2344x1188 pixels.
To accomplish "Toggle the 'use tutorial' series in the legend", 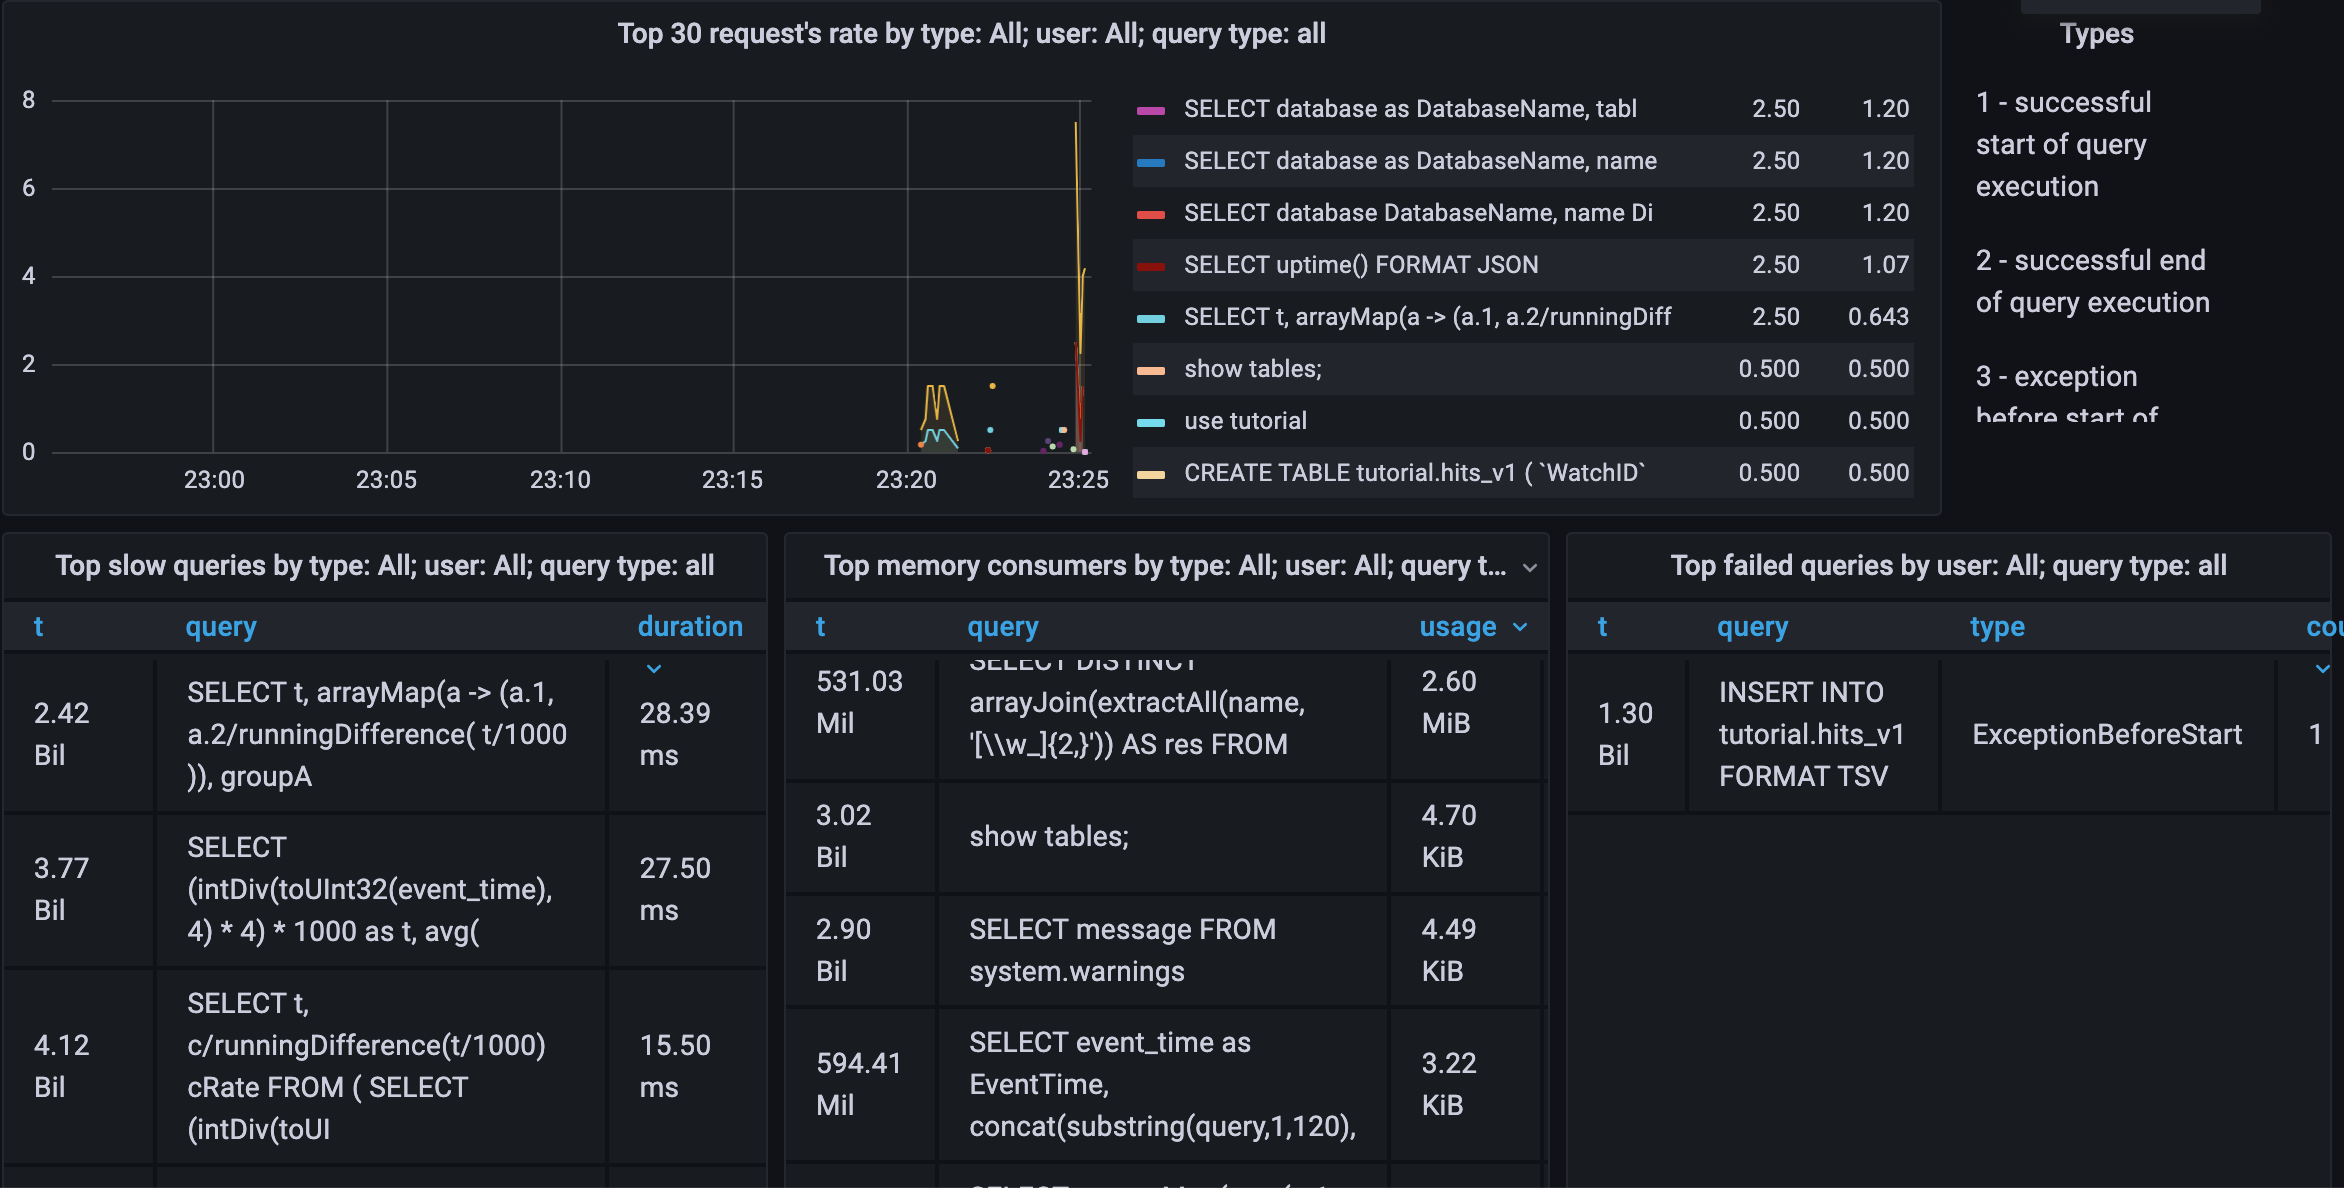I will 1245,421.
